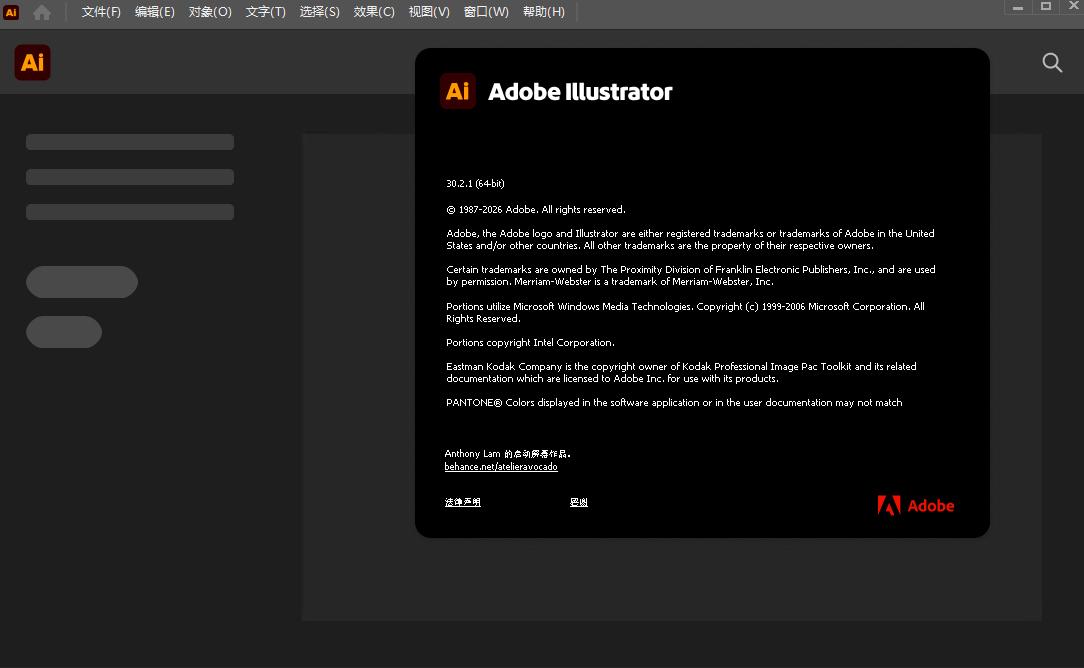Image resolution: width=1084 pixels, height=668 pixels.
Task: Click the 法律声明 legal notice link
Action: [x=462, y=501]
